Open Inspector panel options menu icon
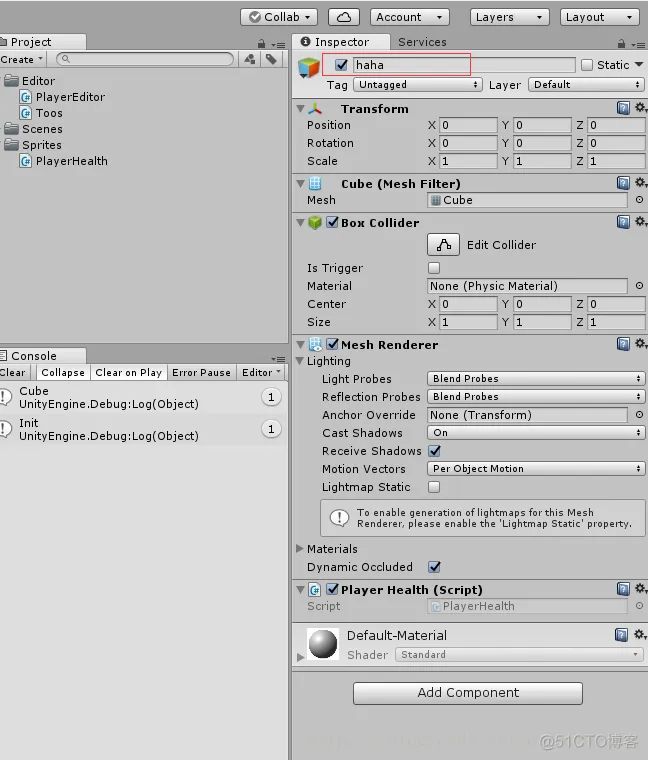Screen dimensions: 648x760 (x=638, y=45)
